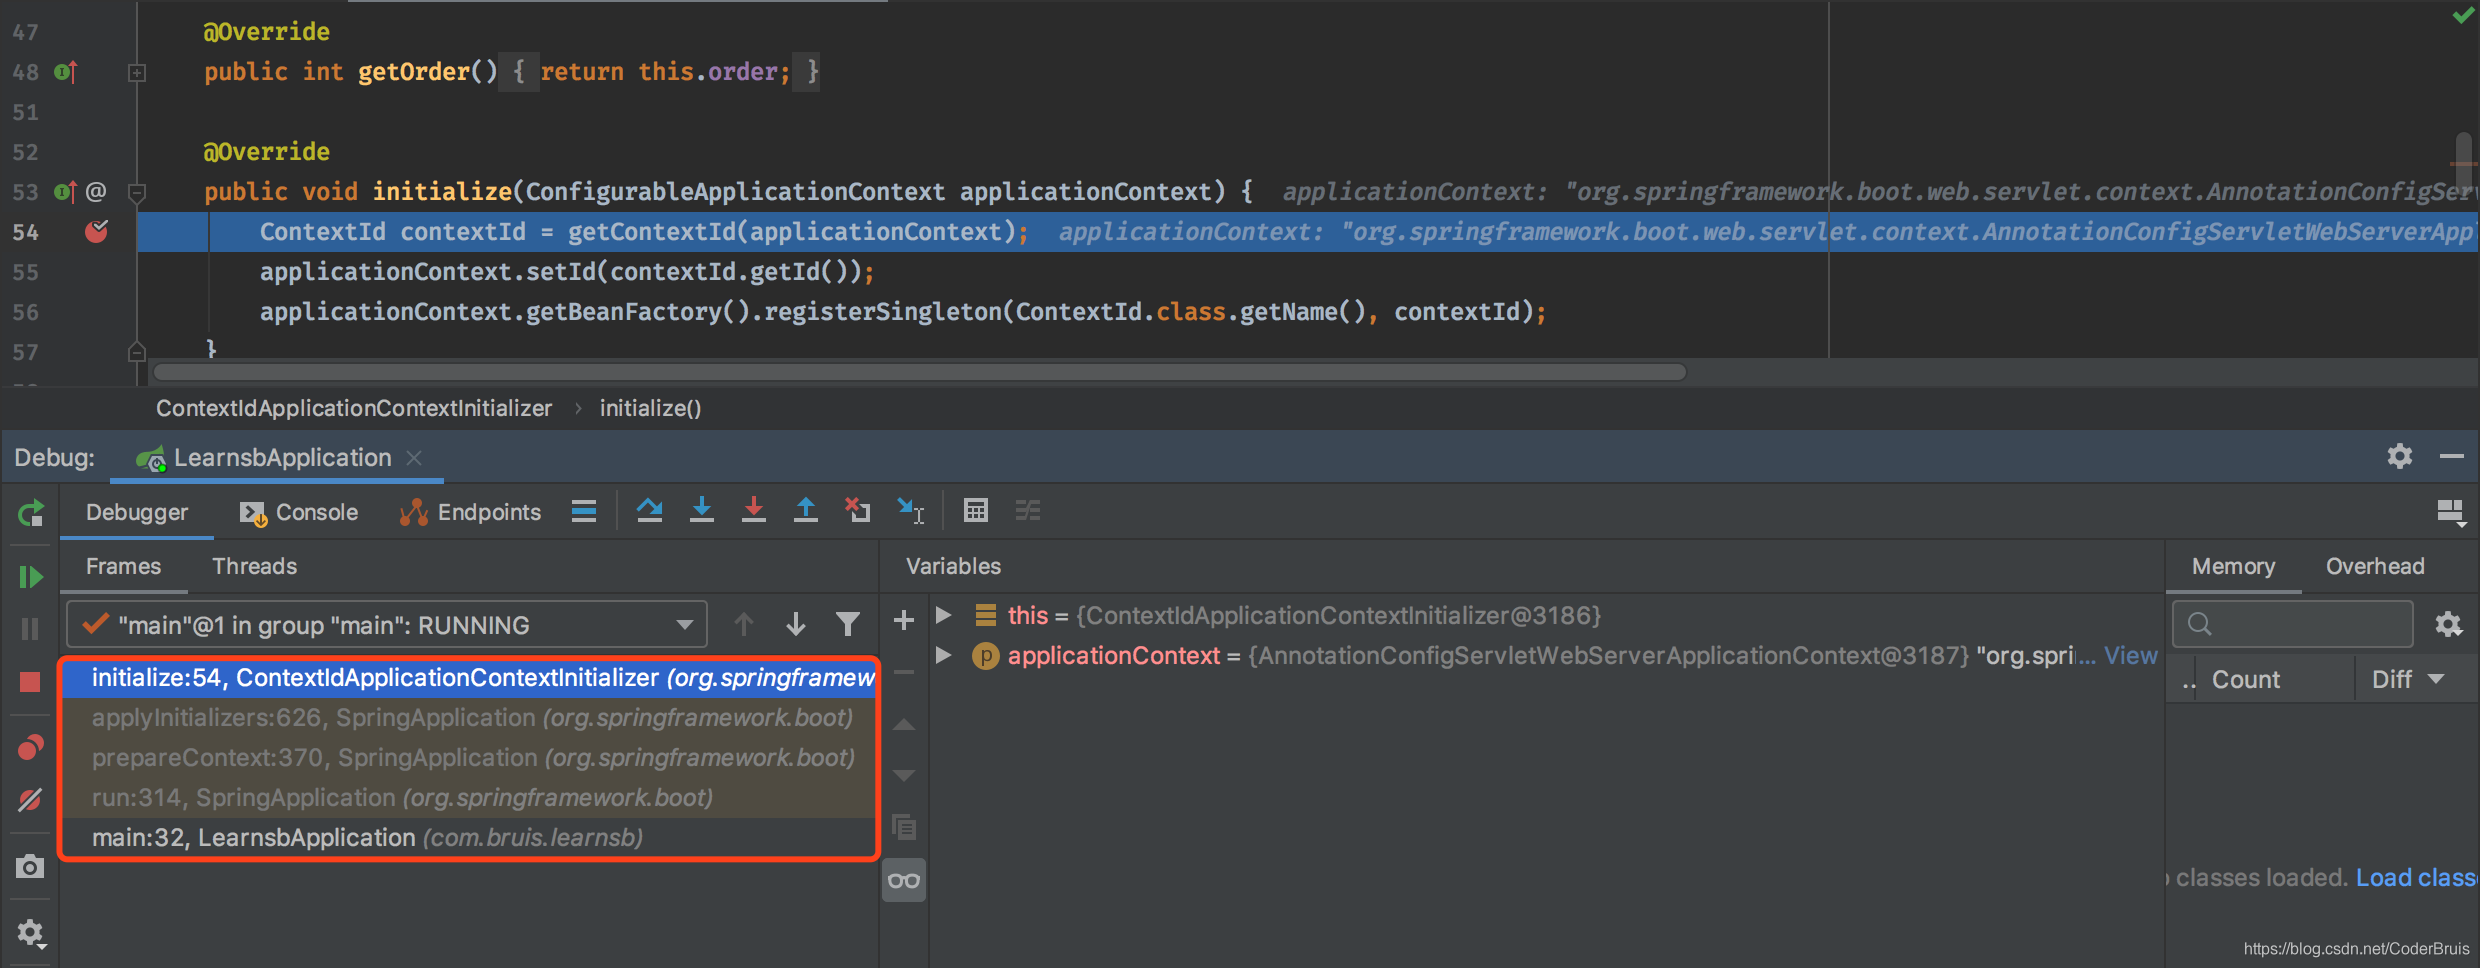The height and width of the screenshot is (968, 2480).
Task: Click the Step Out icon
Action: tap(805, 510)
